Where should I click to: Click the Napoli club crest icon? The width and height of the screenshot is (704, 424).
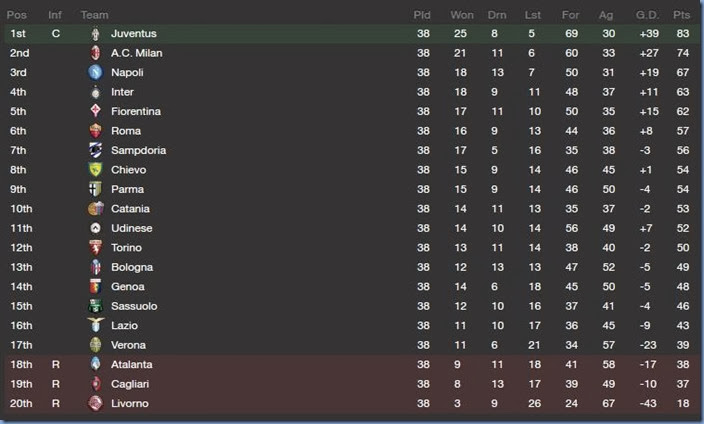[96, 73]
